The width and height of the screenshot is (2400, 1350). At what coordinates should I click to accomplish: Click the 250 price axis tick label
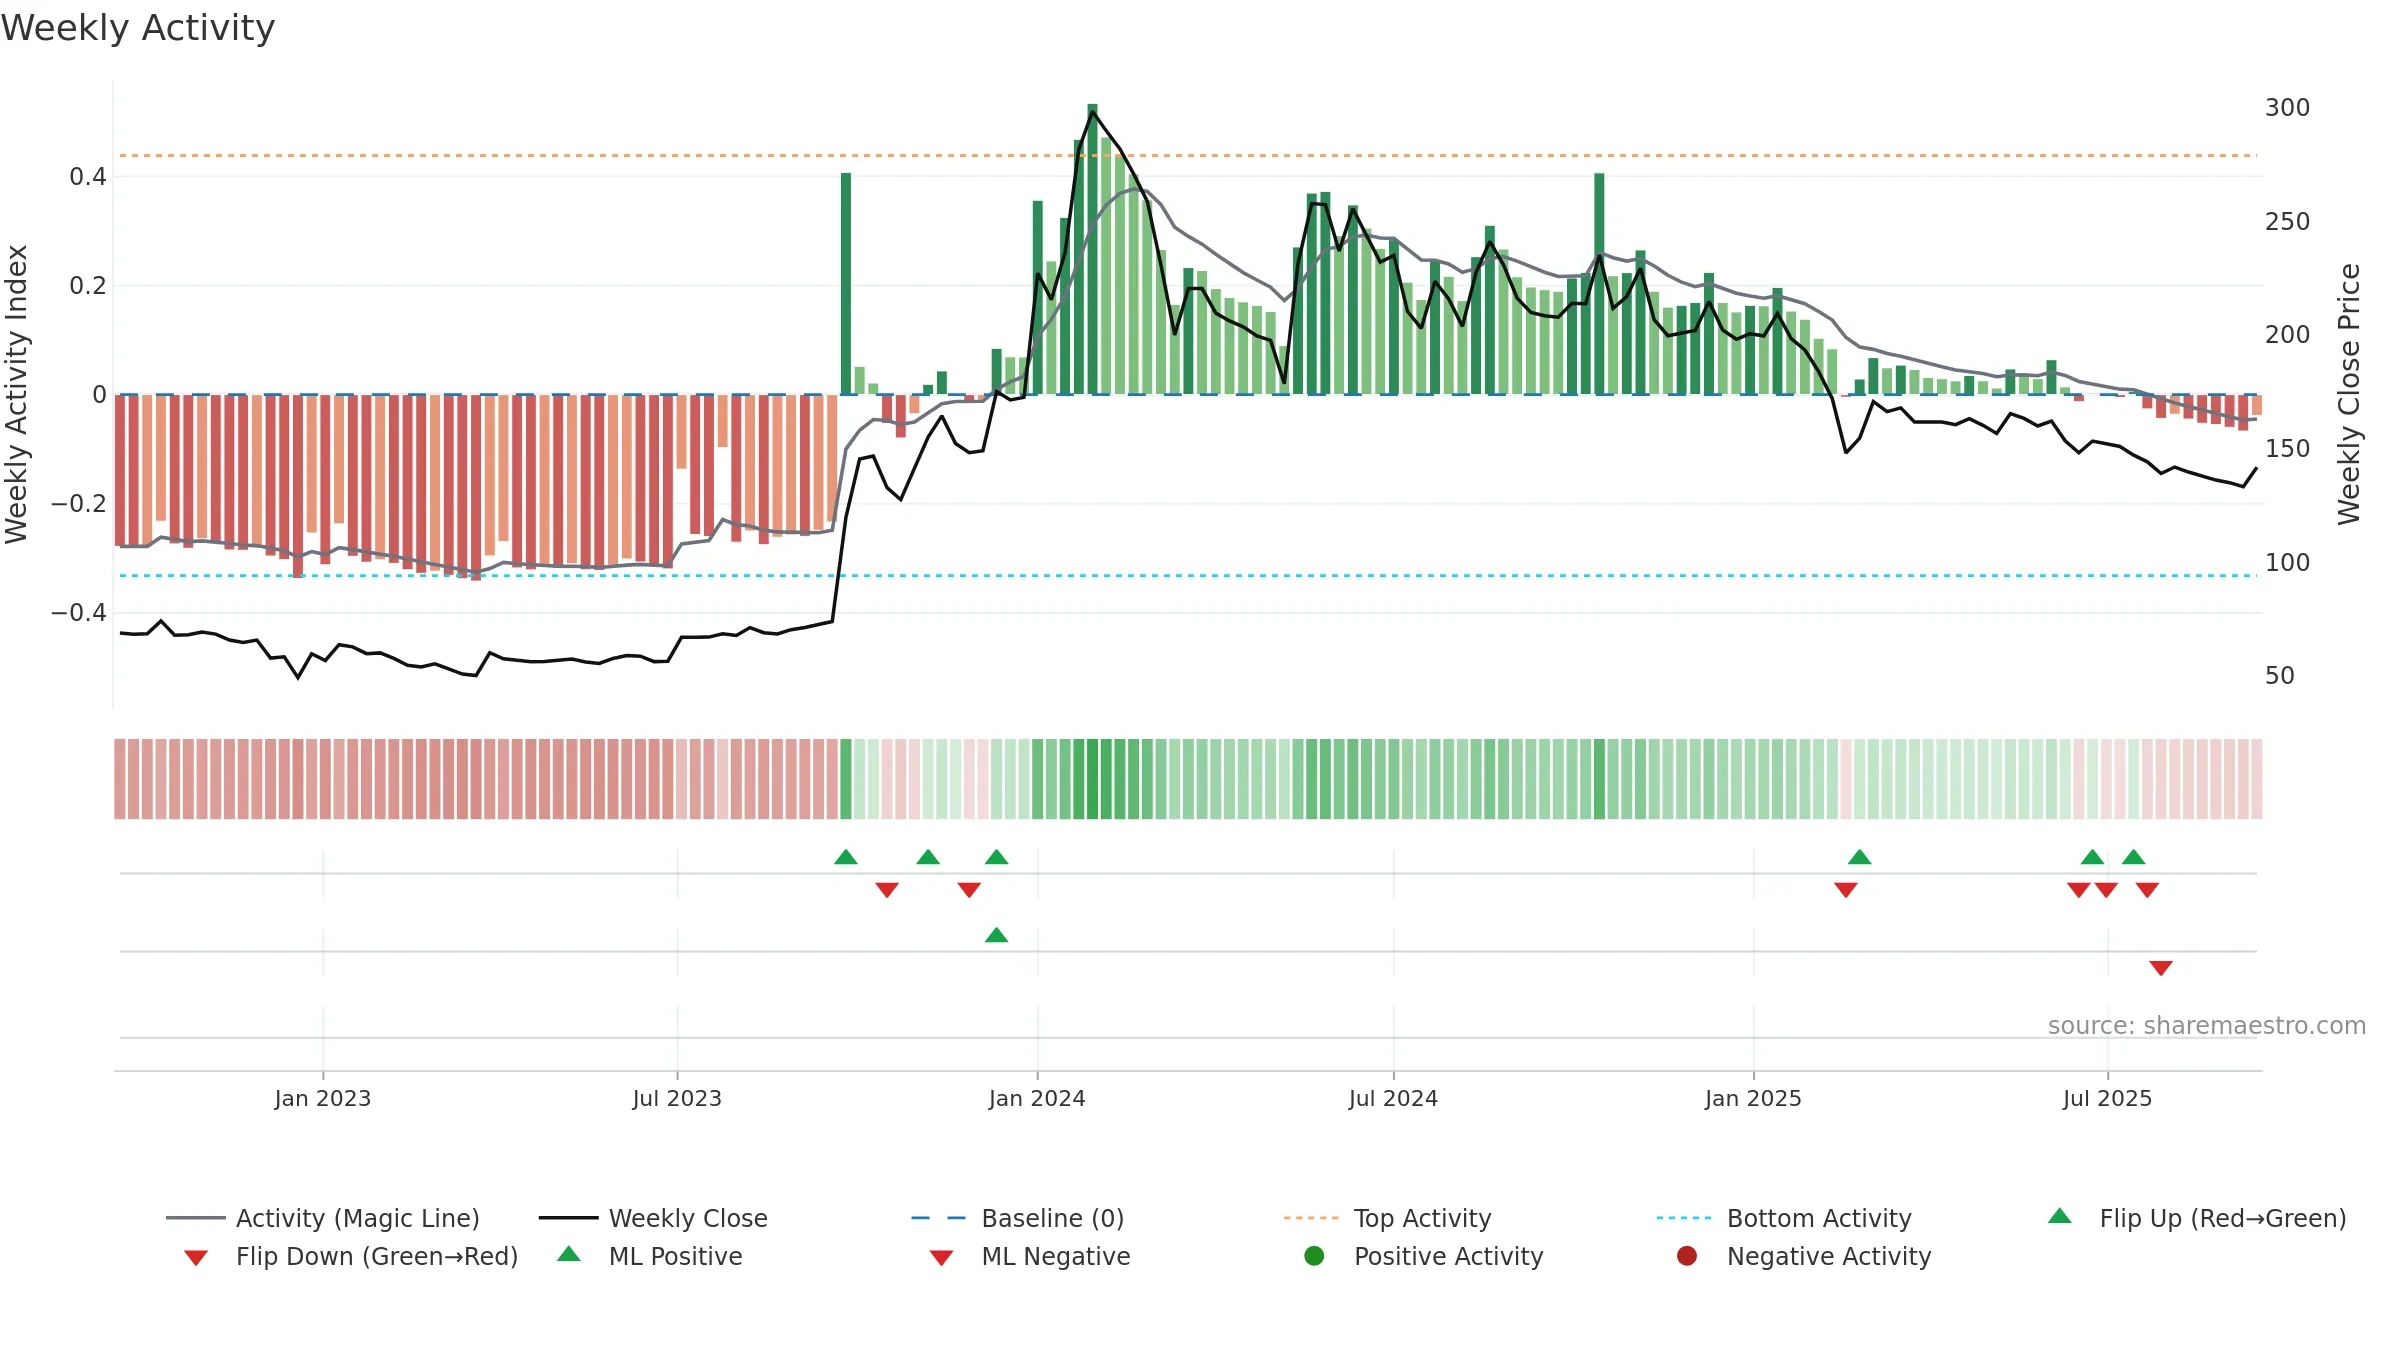pos(2288,221)
